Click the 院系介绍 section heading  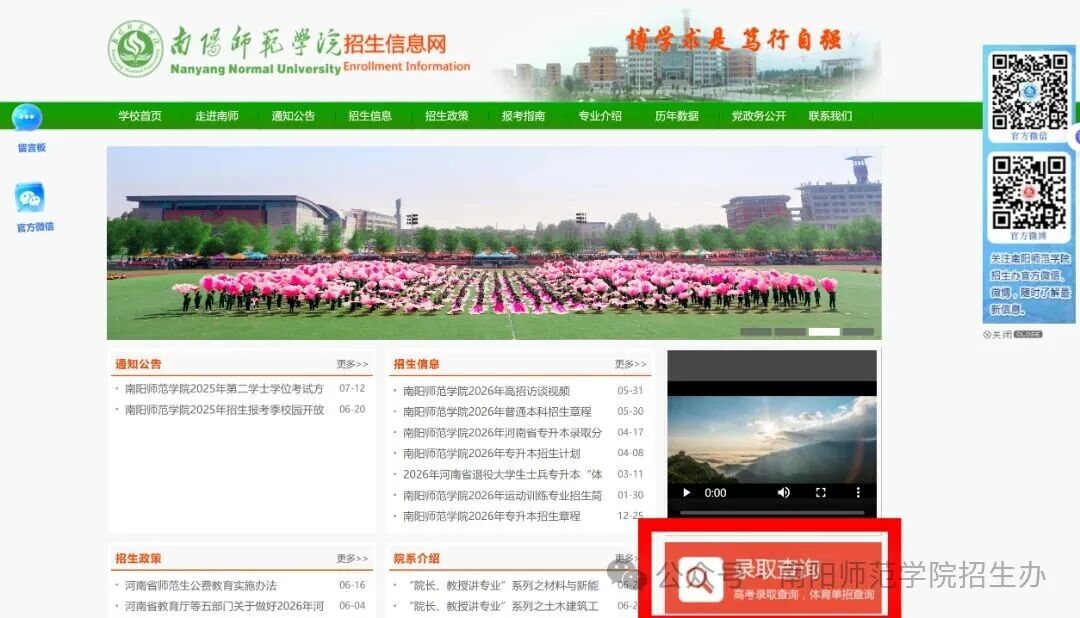coord(416,558)
